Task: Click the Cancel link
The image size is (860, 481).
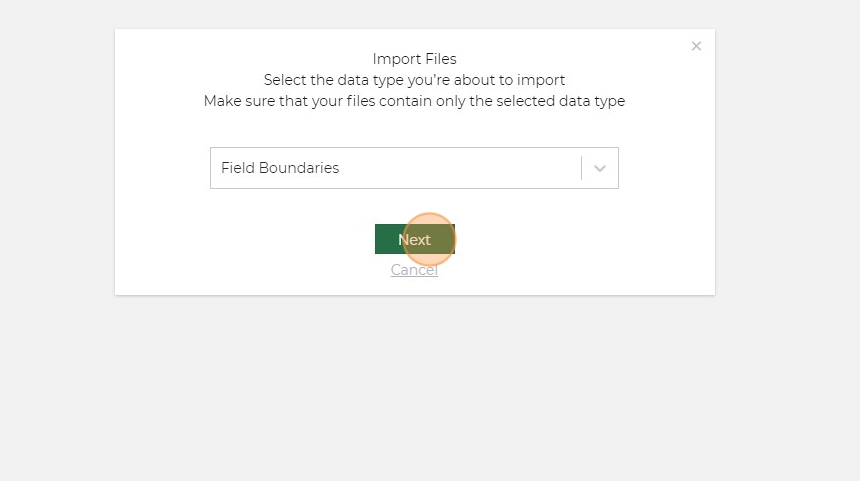Action: (x=414, y=270)
